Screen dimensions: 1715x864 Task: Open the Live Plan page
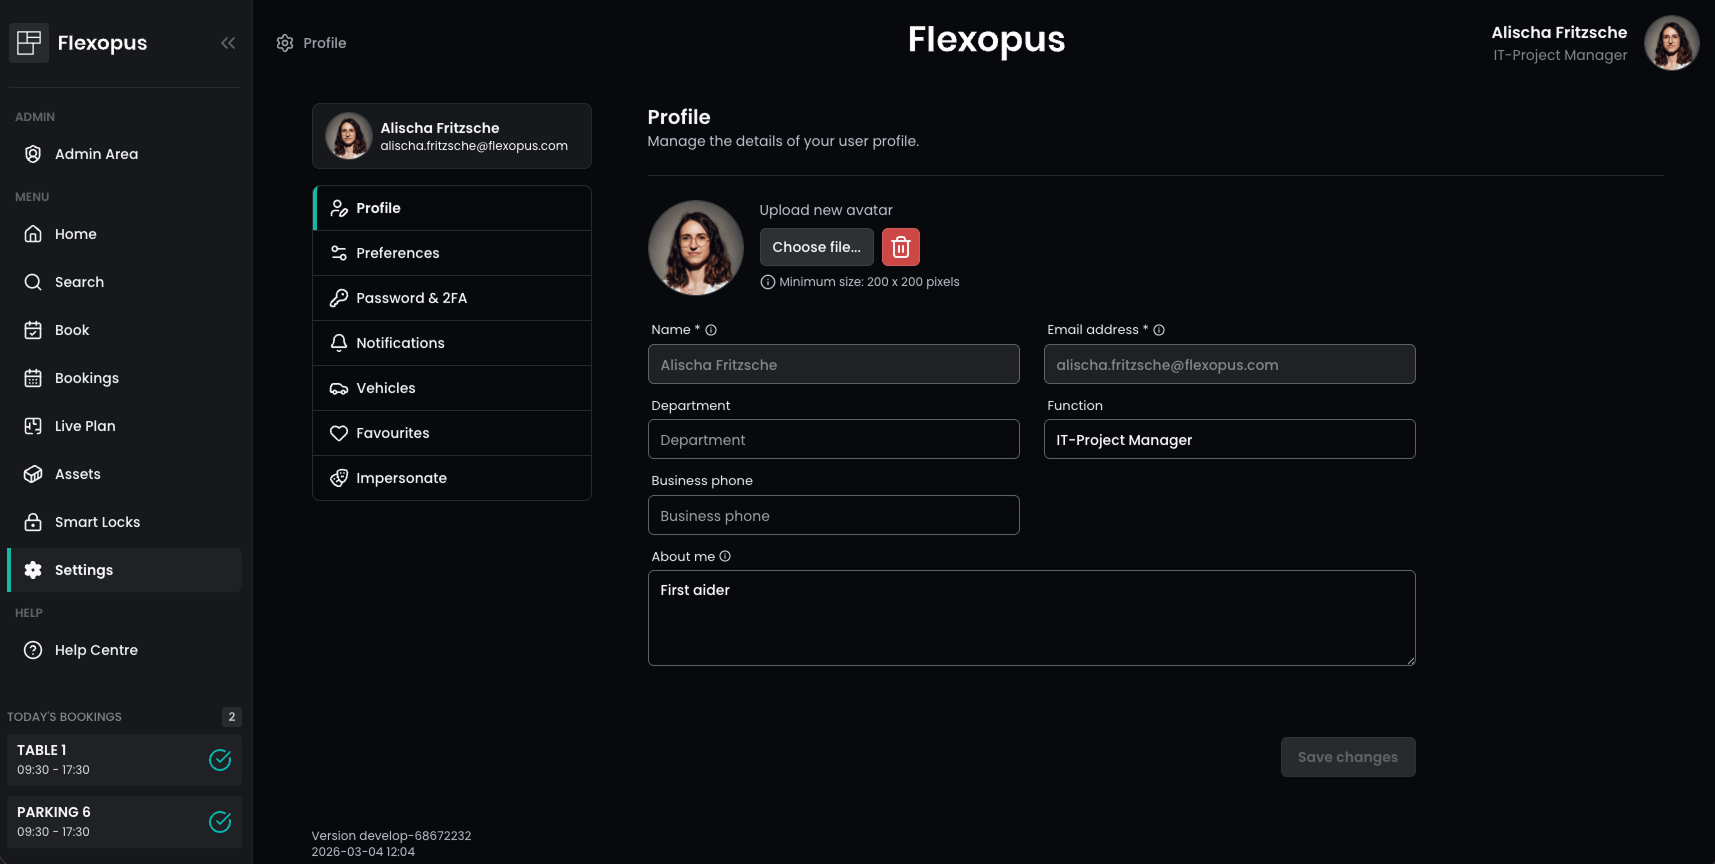coord(85,426)
